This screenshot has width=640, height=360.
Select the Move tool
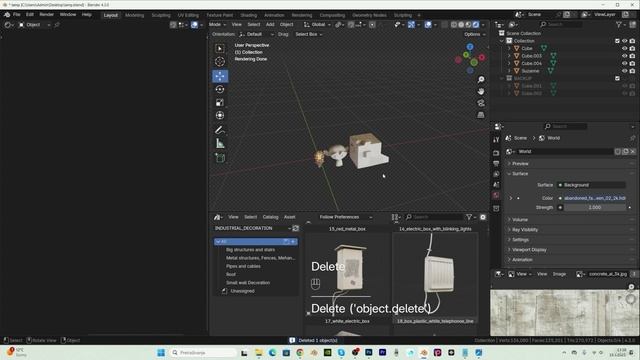coord(220,76)
